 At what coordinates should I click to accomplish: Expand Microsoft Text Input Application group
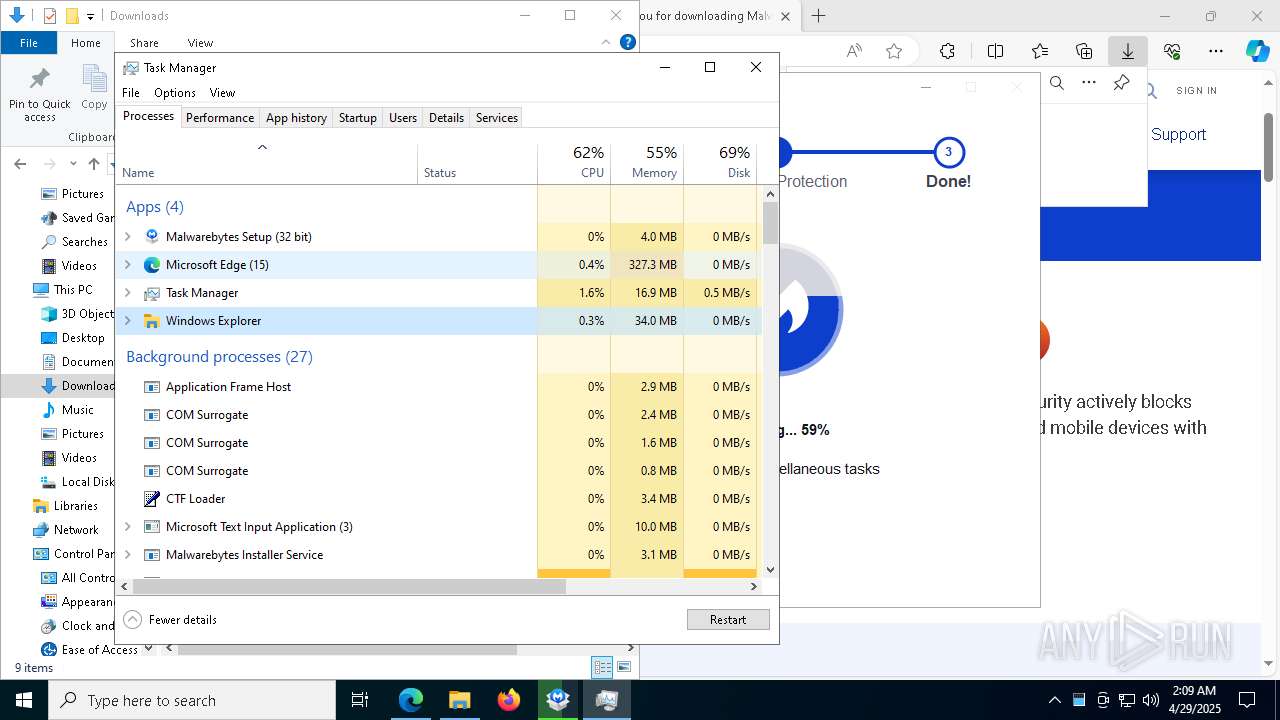click(127, 527)
